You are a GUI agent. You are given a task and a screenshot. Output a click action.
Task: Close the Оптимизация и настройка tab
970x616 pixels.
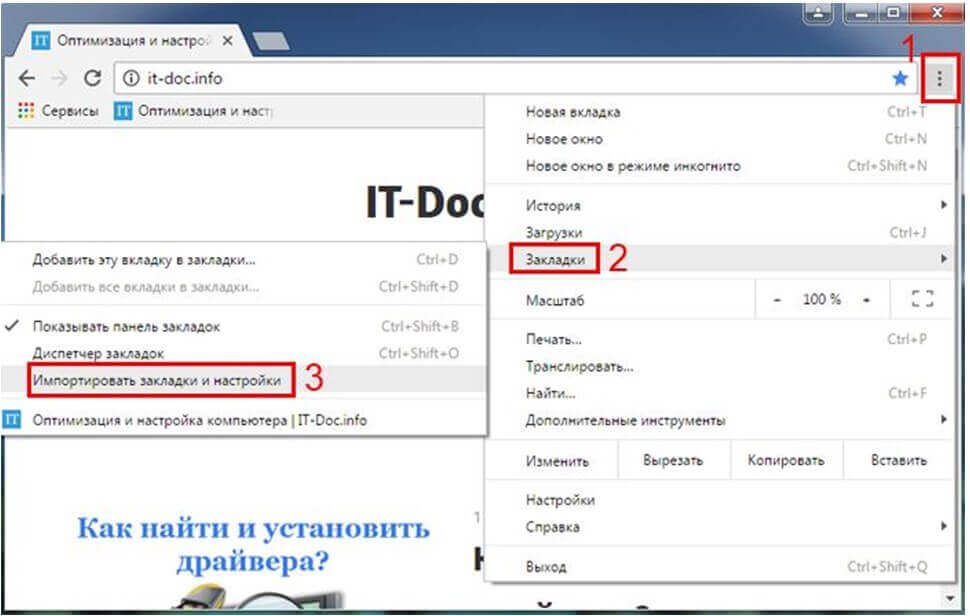[227, 41]
